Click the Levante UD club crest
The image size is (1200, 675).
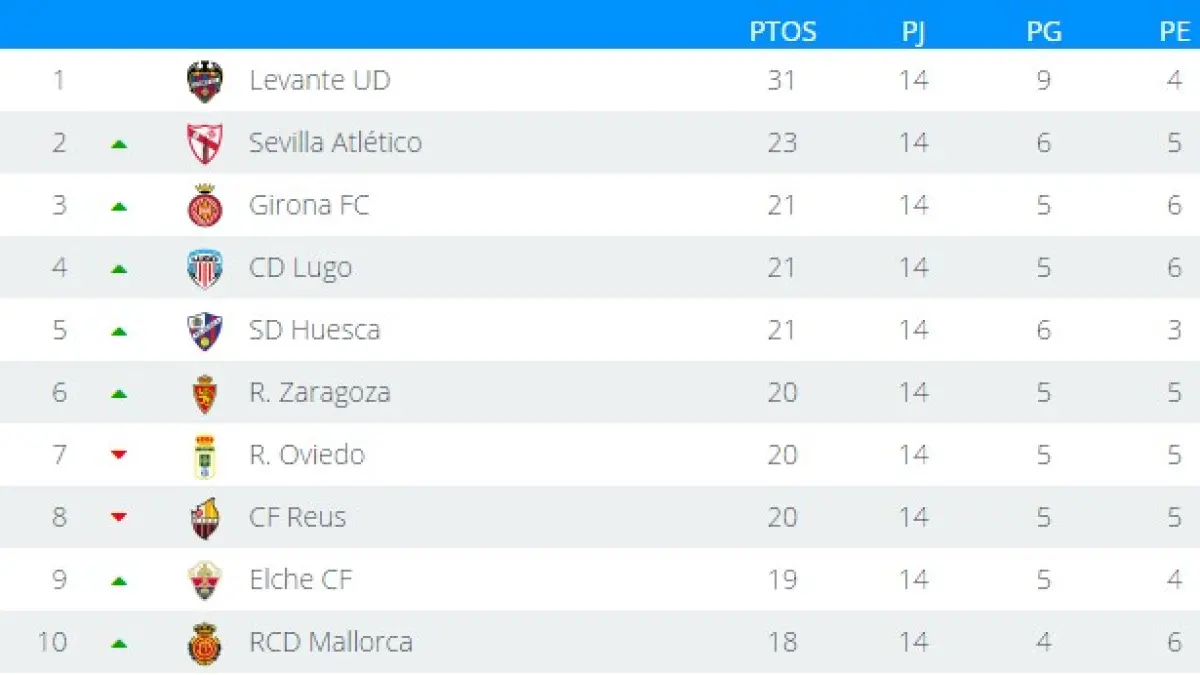[x=205, y=81]
